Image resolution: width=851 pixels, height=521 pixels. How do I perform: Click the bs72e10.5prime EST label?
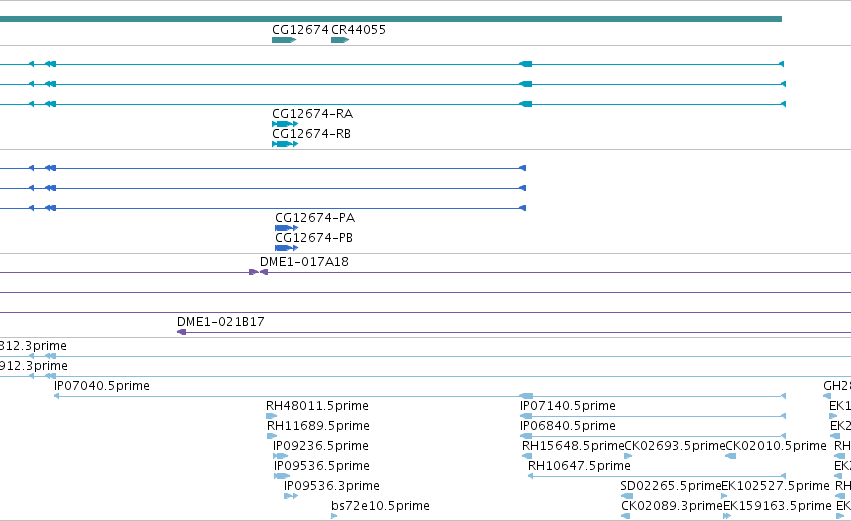pyautogui.click(x=380, y=506)
